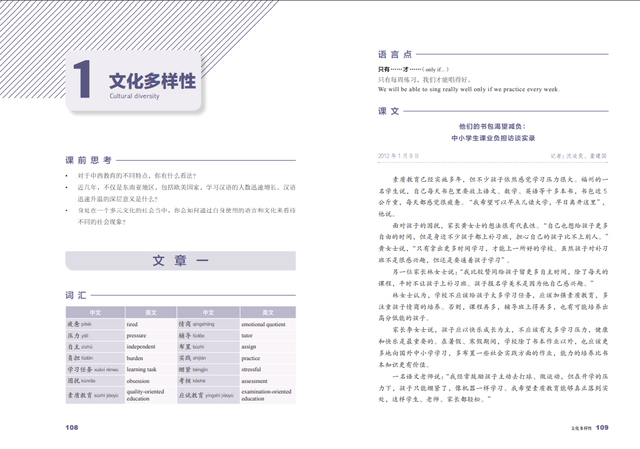640x449 pixels.
Task: Click page number 109
Action: click(602, 427)
